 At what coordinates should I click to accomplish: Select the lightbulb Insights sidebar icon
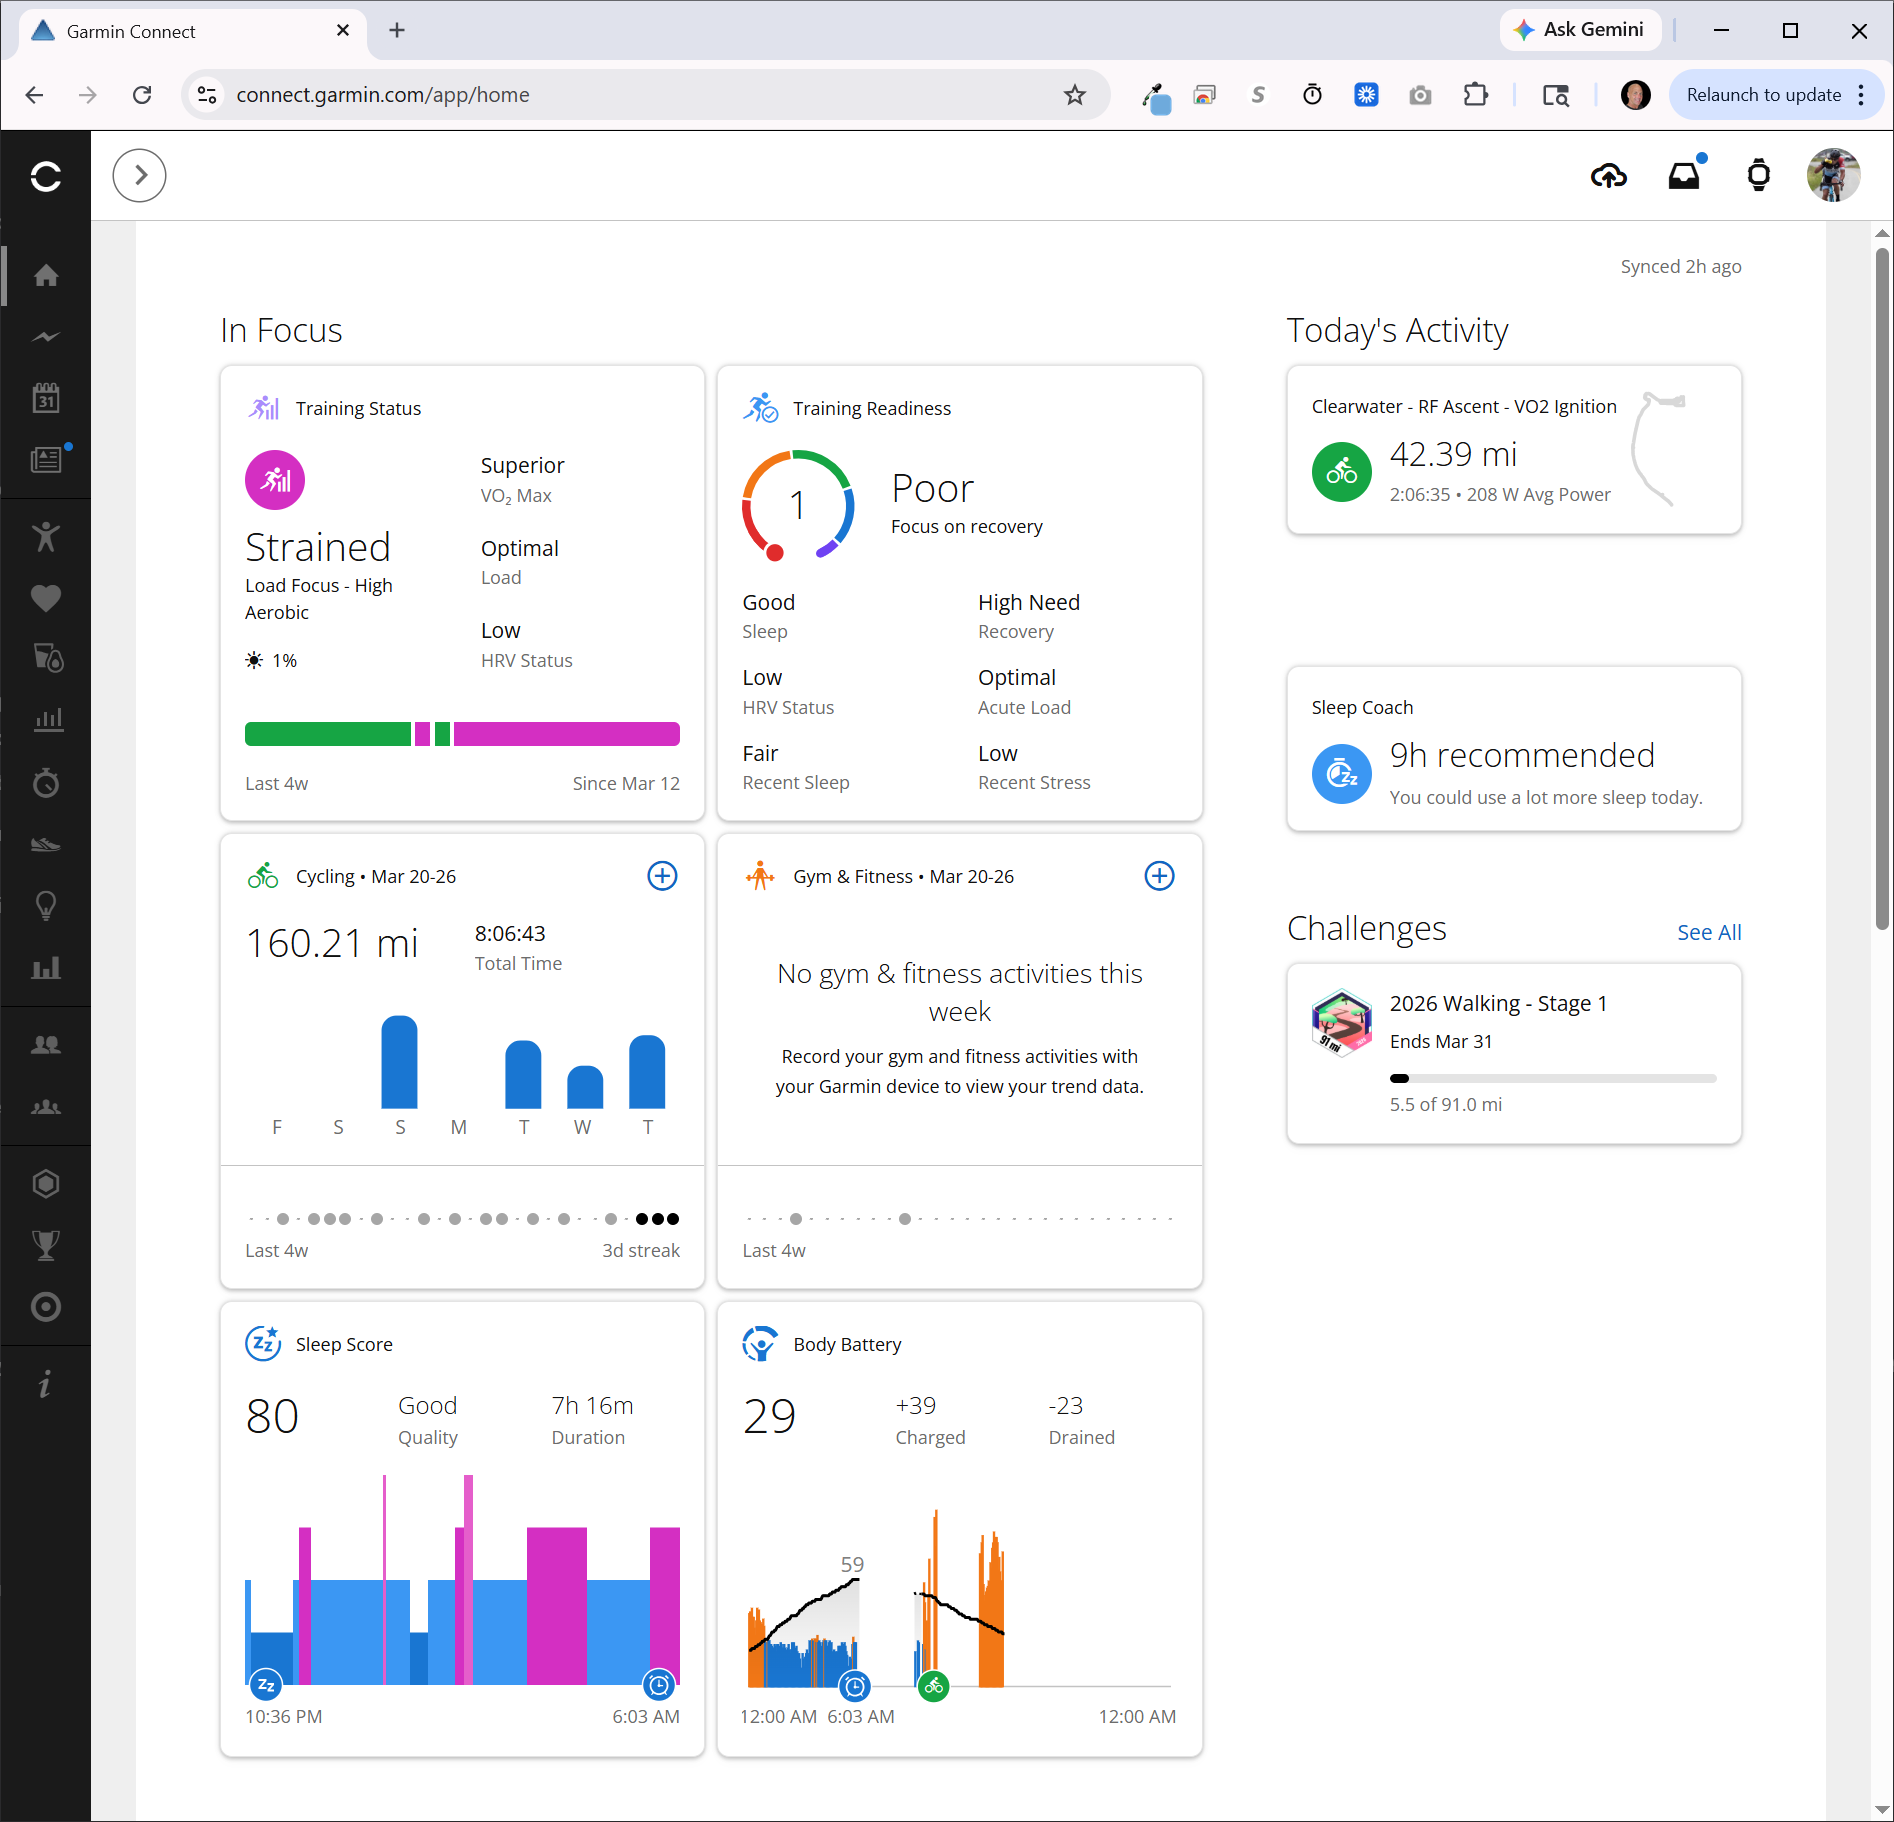[x=46, y=906]
